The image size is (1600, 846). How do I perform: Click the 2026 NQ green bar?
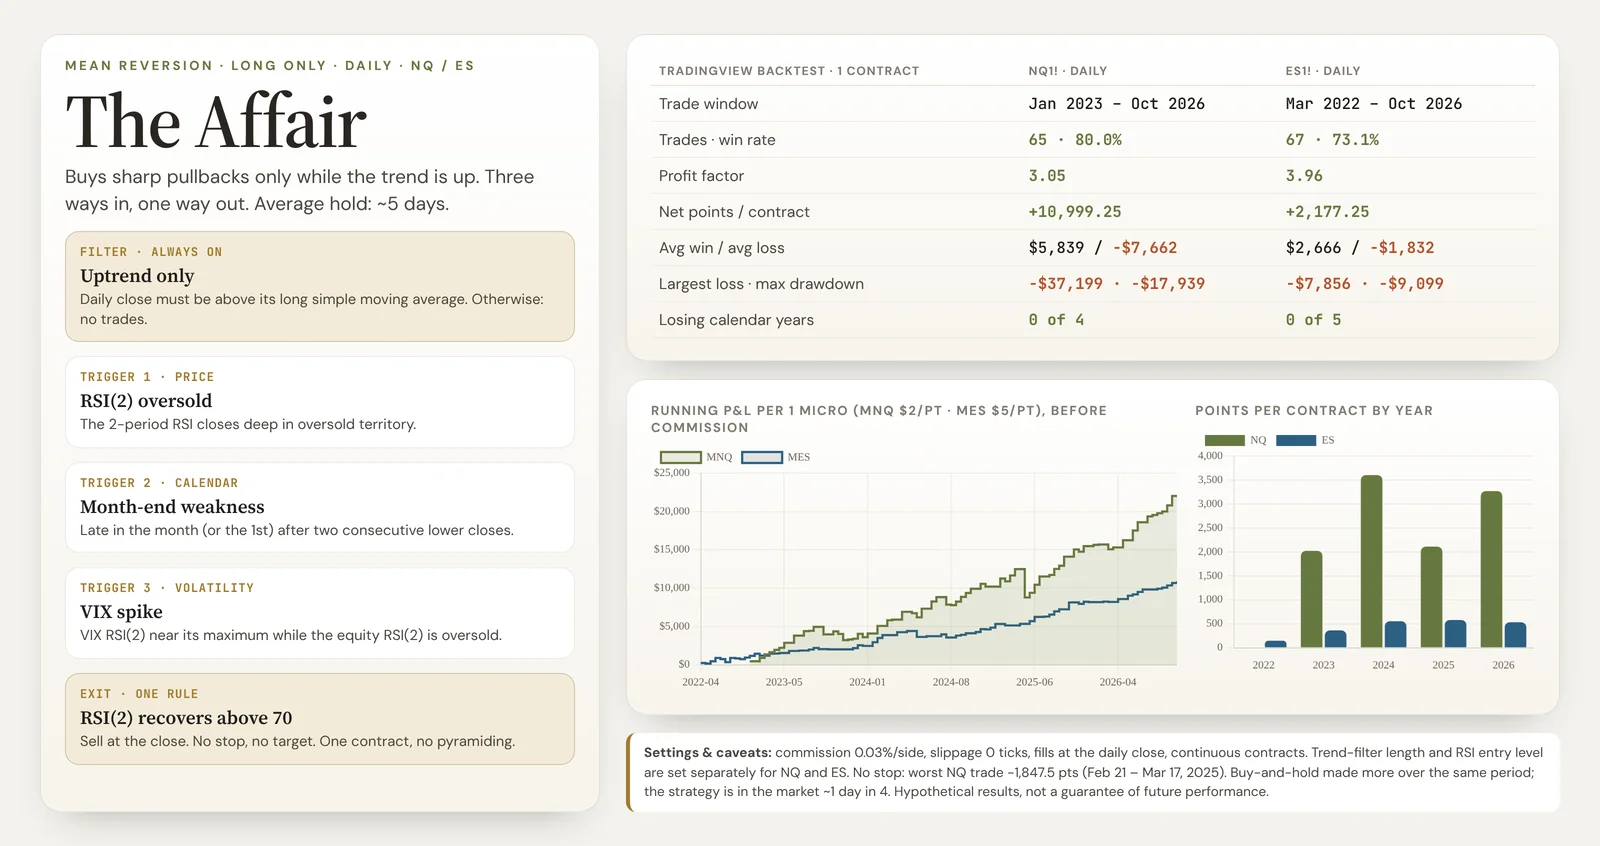coord(1491,570)
